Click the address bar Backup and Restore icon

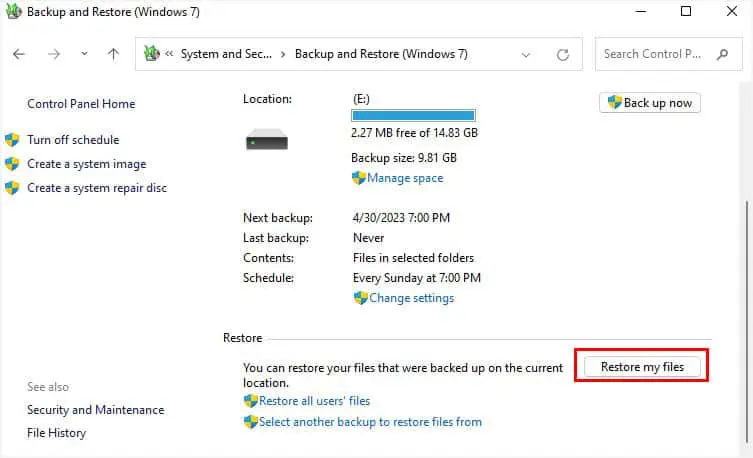tap(152, 53)
